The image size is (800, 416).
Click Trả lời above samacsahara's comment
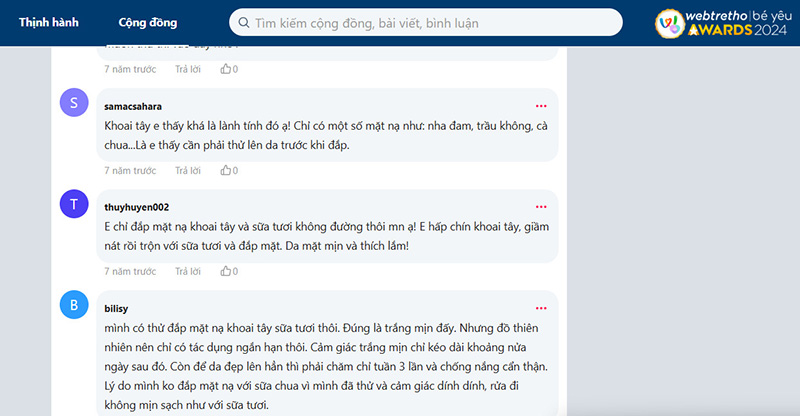tap(188, 69)
